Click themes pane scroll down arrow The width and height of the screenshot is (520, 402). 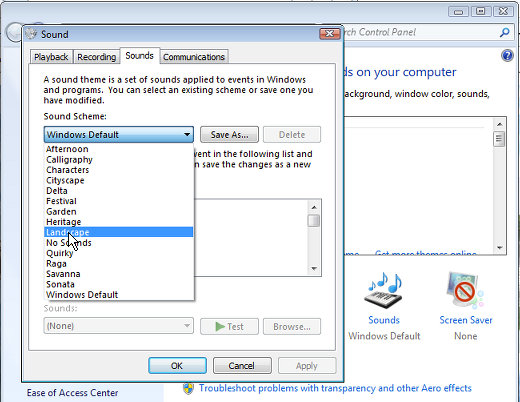(499, 248)
